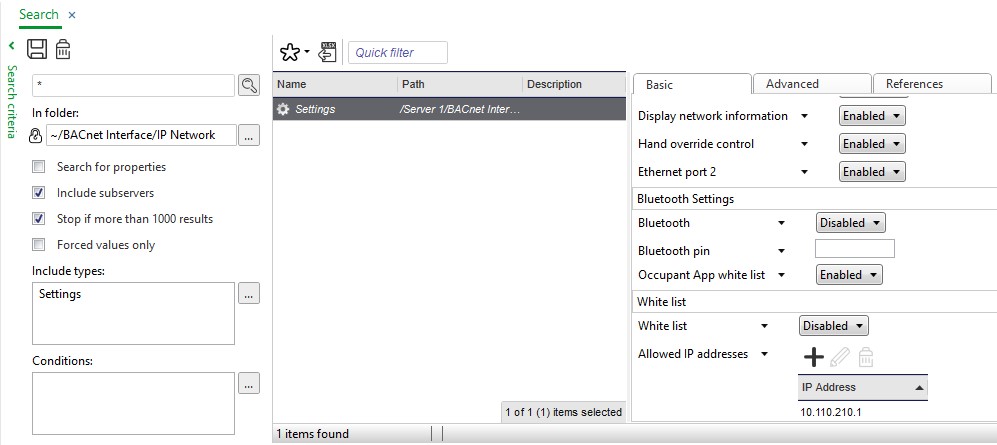Image resolution: width=997 pixels, height=445 pixels.
Task: Remove the allowed IP address with trash icon
Action: point(865,357)
